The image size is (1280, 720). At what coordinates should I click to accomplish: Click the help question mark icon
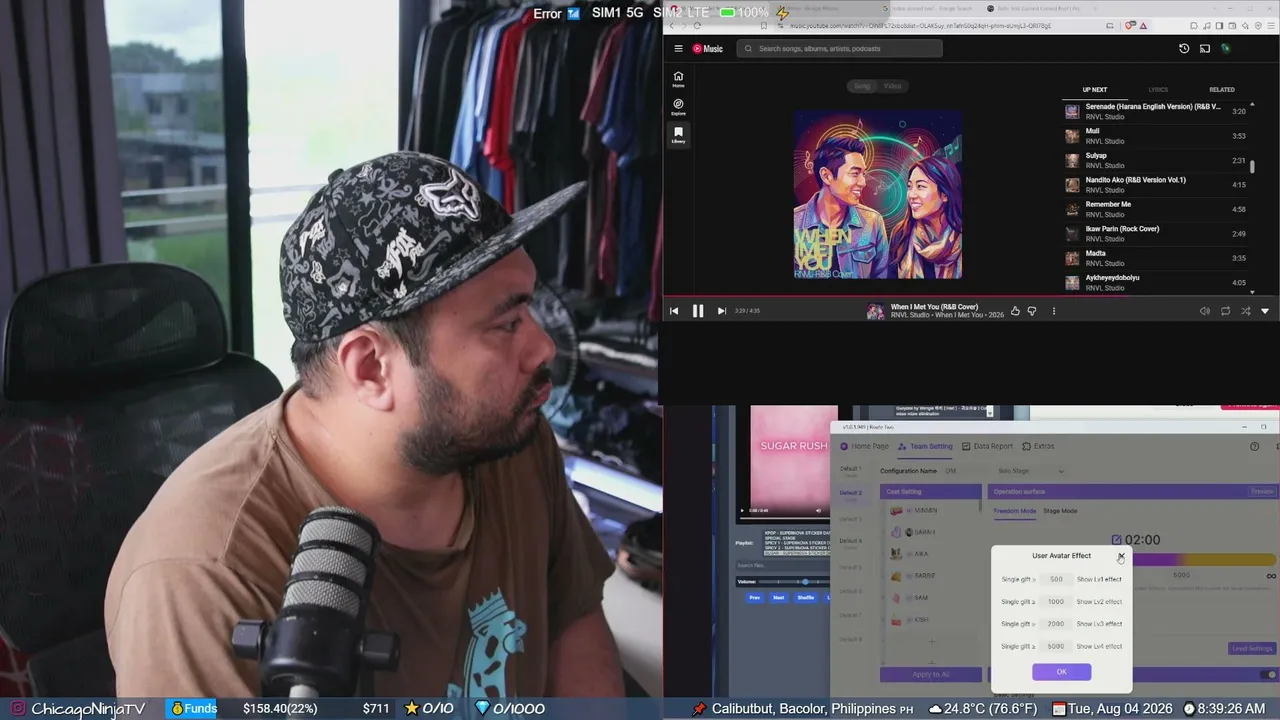click(1255, 446)
